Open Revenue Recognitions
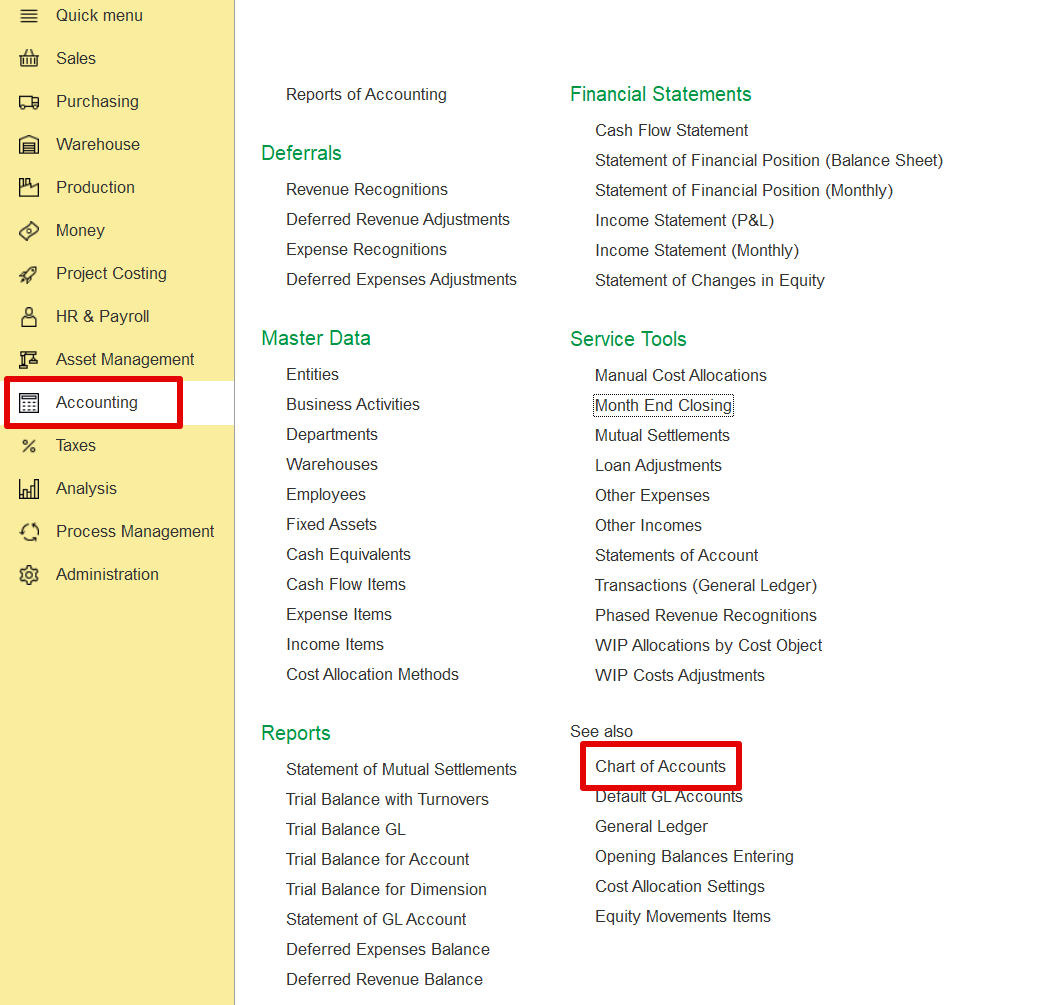This screenshot has width=1054, height=1005. point(367,190)
